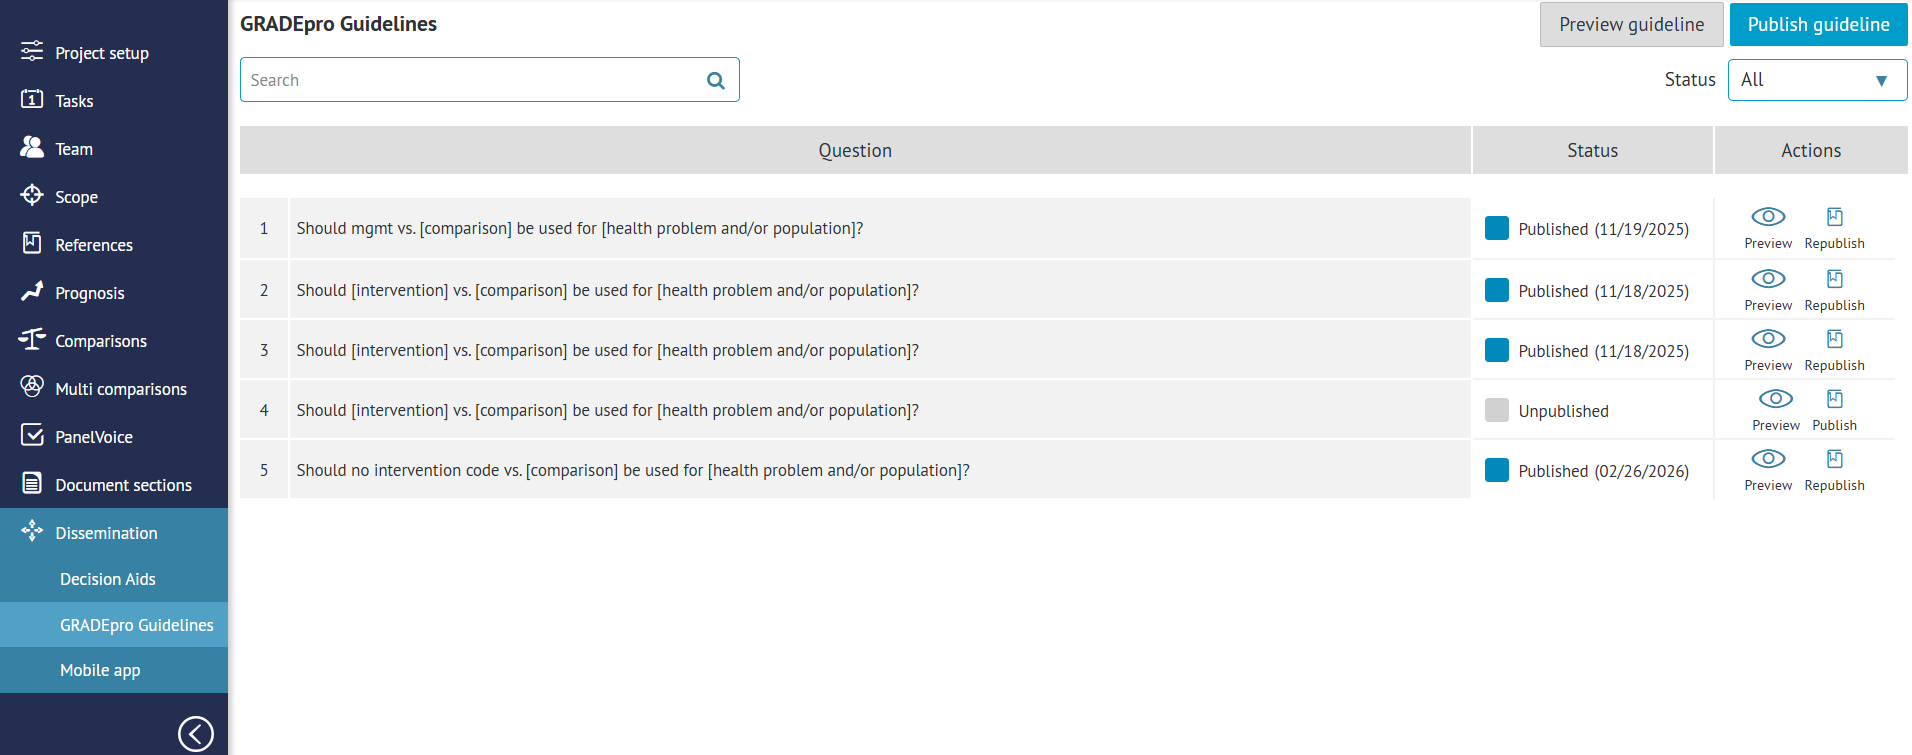1912x755 pixels.
Task: Click the search magnifier icon
Action: [715, 80]
